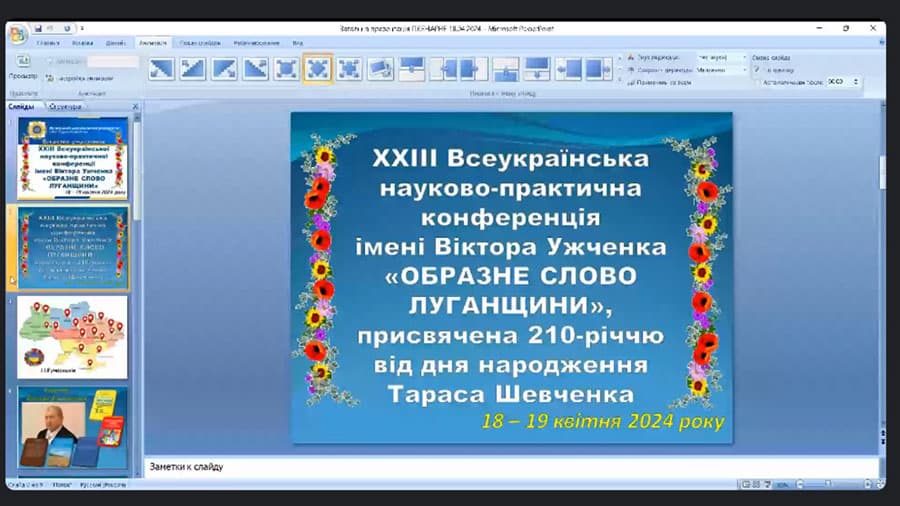Switch to the Слайды pane tab
This screenshot has height=506, width=900.
point(21,106)
